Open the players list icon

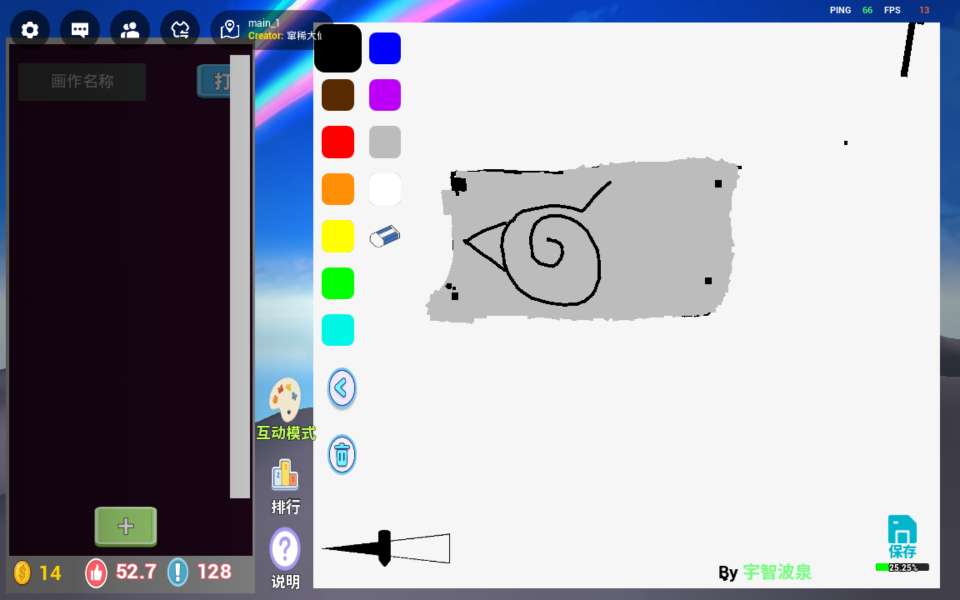click(x=130, y=30)
